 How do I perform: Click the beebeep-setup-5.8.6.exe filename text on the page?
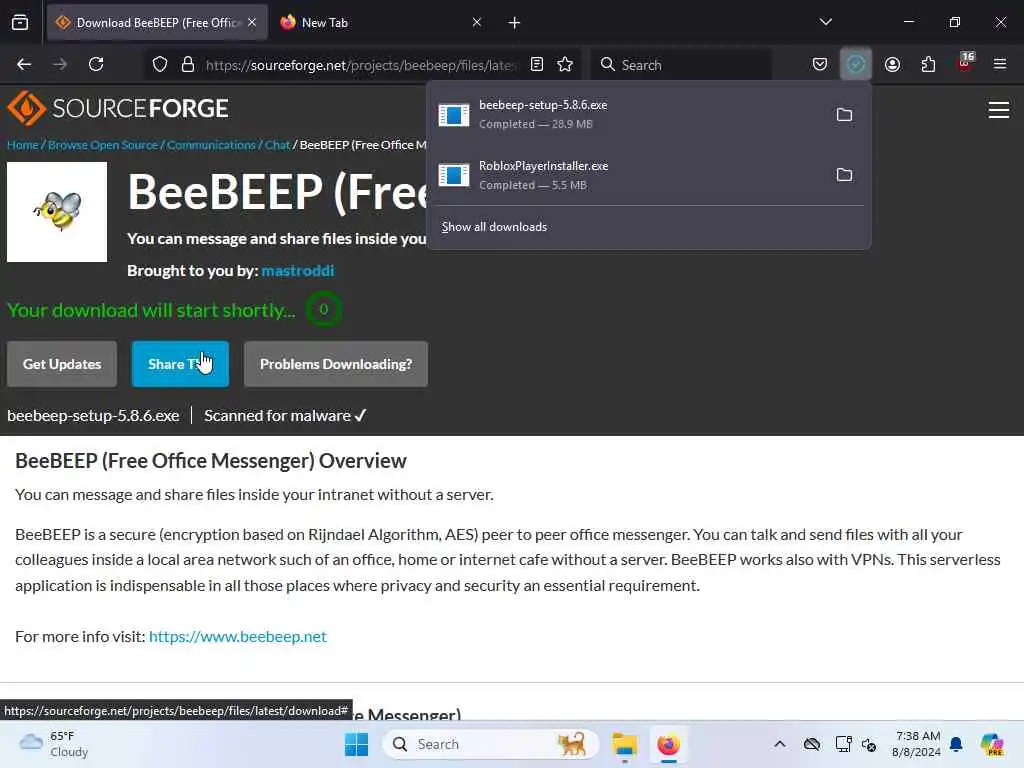point(93,416)
